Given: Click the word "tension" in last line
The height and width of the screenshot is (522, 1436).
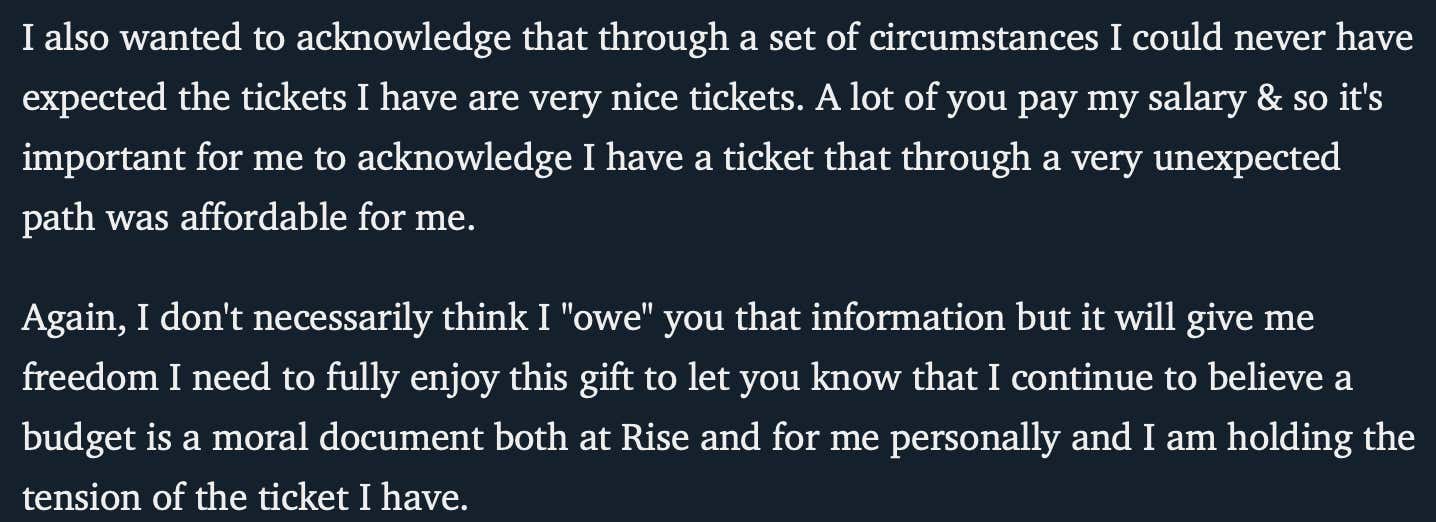Looking at the screenshot, I should 78,498.
